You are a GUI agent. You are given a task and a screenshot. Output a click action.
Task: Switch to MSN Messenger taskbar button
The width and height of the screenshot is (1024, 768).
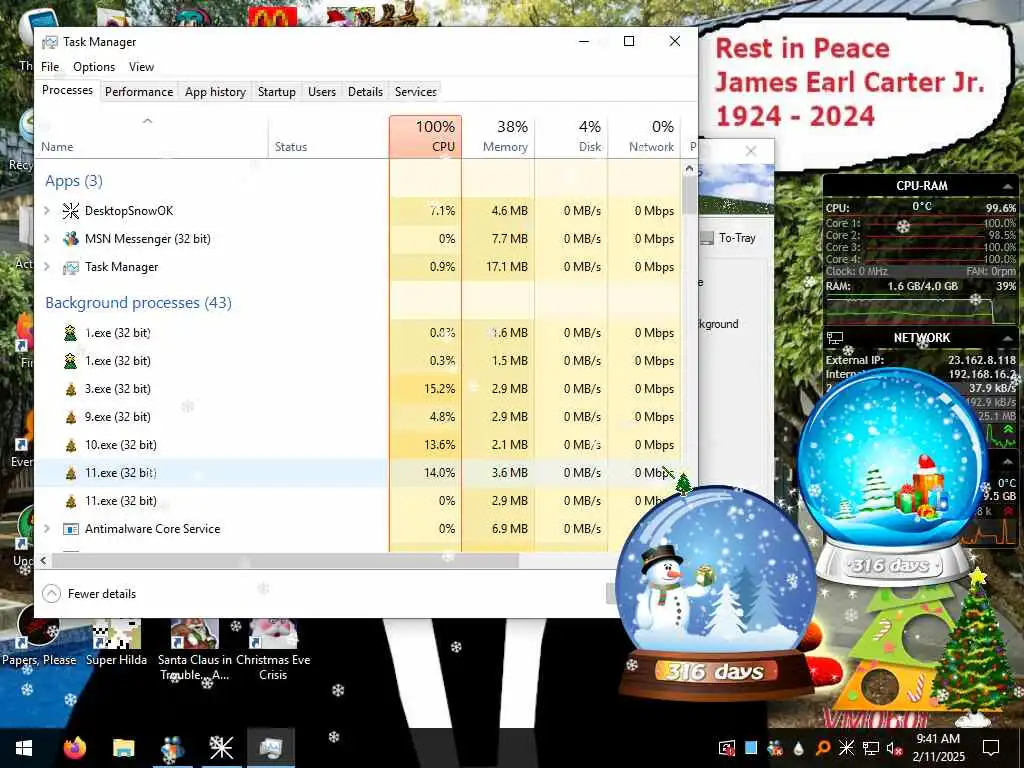tap(172, 748)
